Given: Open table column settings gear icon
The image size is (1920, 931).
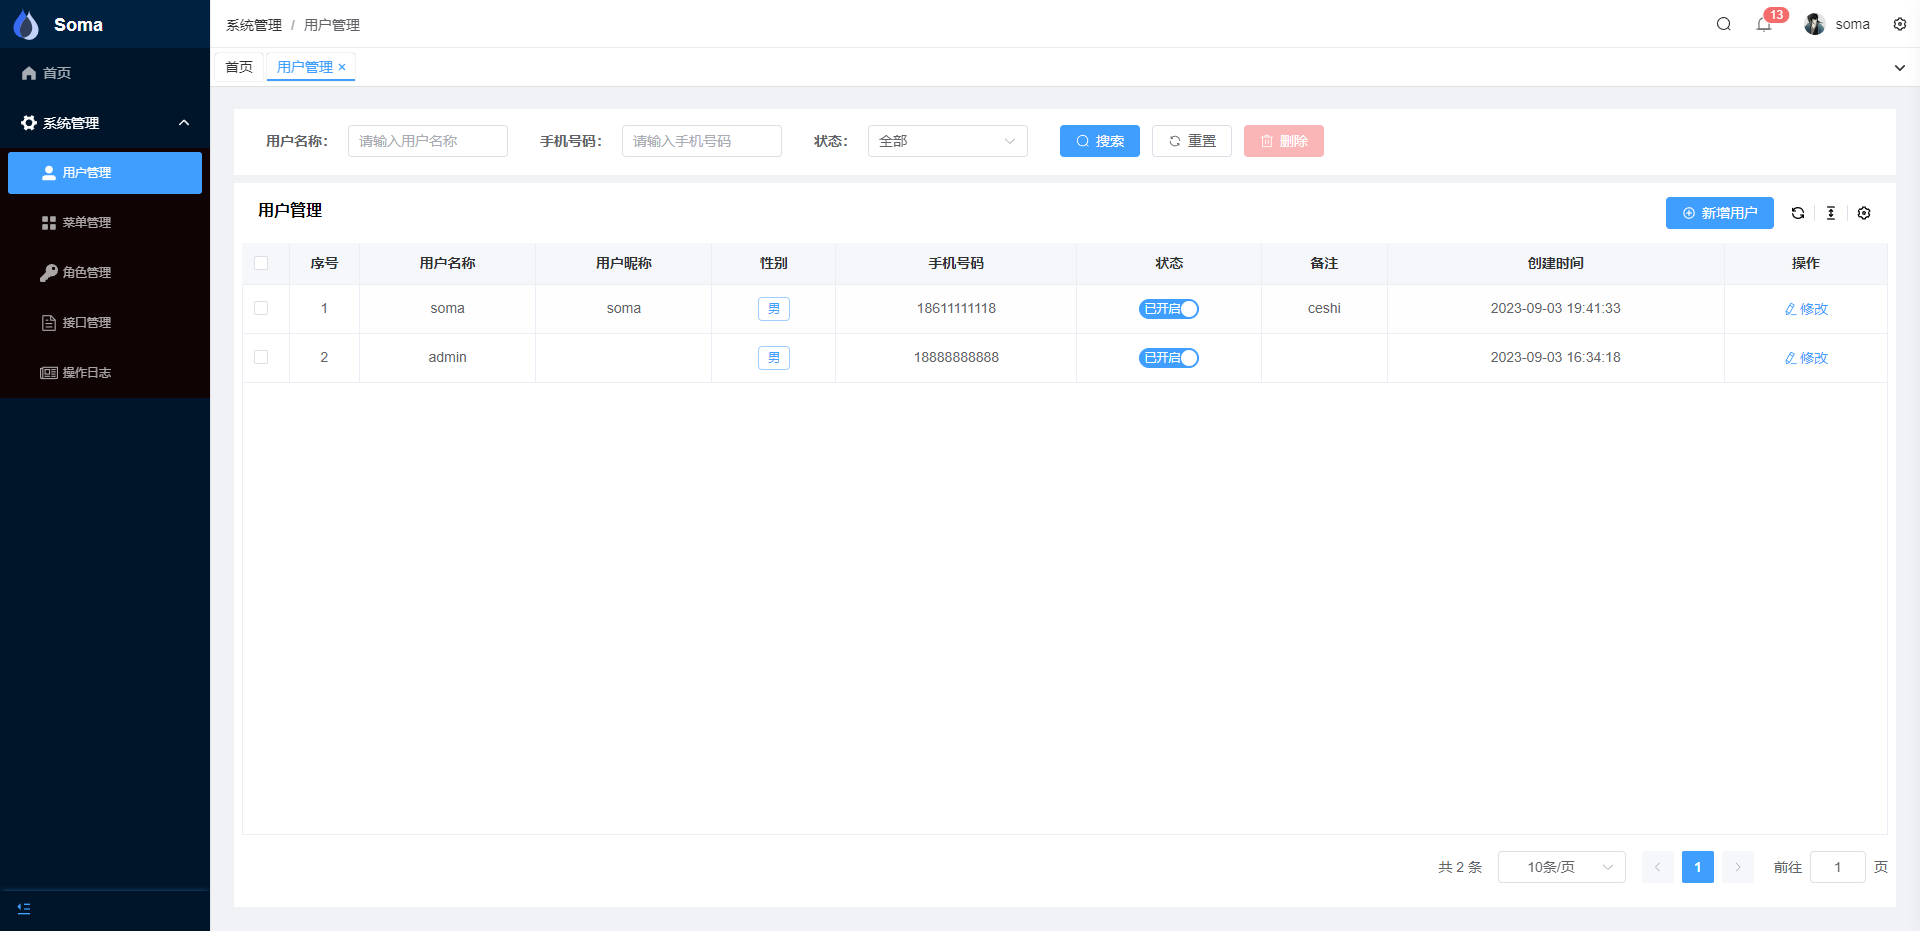Looking at the screenshot, I should pyautogui.click(x=1863, y=213).
